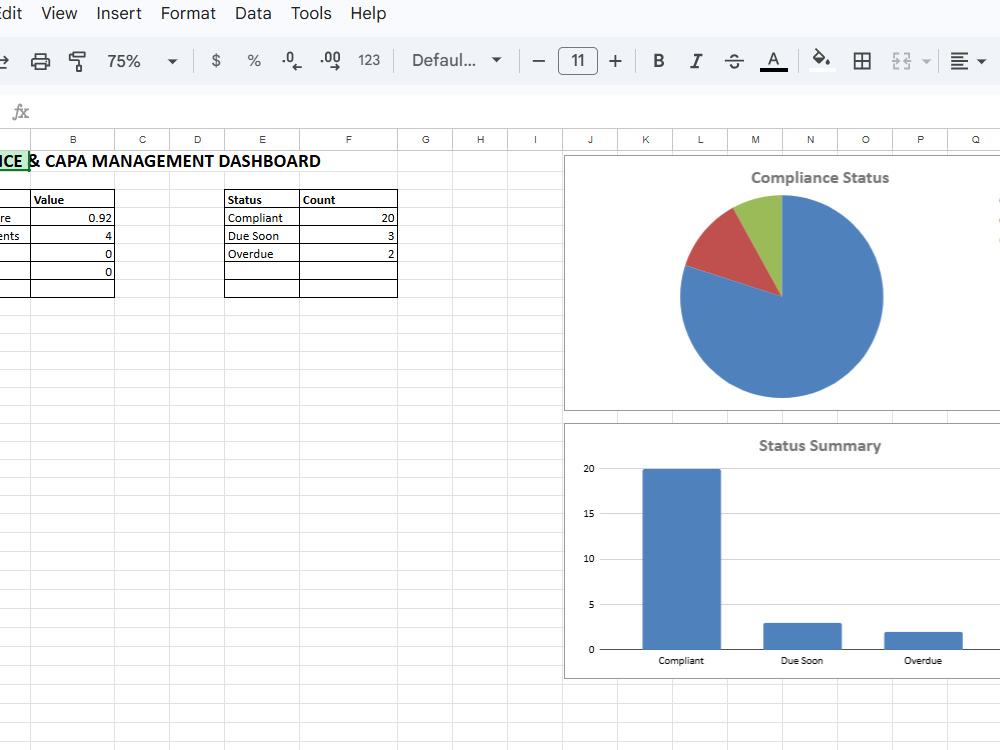This screenshot has height=750, width=1000.
Task: Increase font size with plus button
Action: [x=615, y=61]
